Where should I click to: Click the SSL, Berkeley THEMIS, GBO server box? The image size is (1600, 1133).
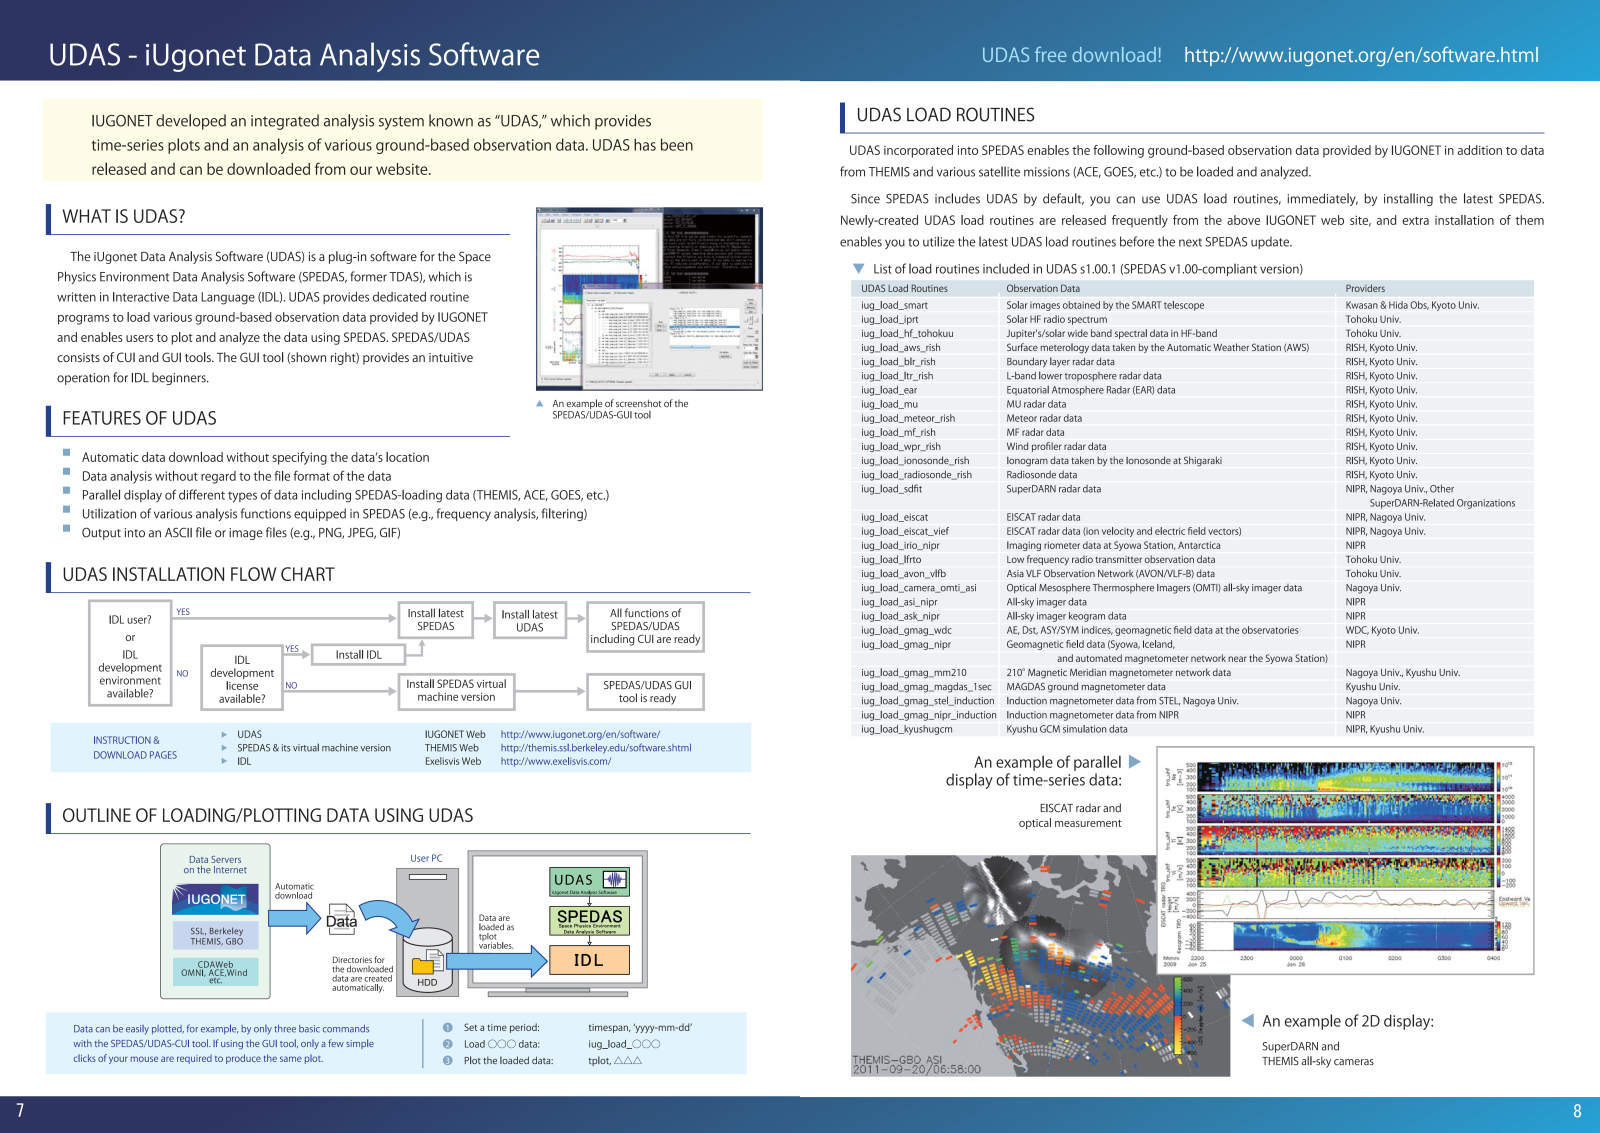[x=216, y=936]
